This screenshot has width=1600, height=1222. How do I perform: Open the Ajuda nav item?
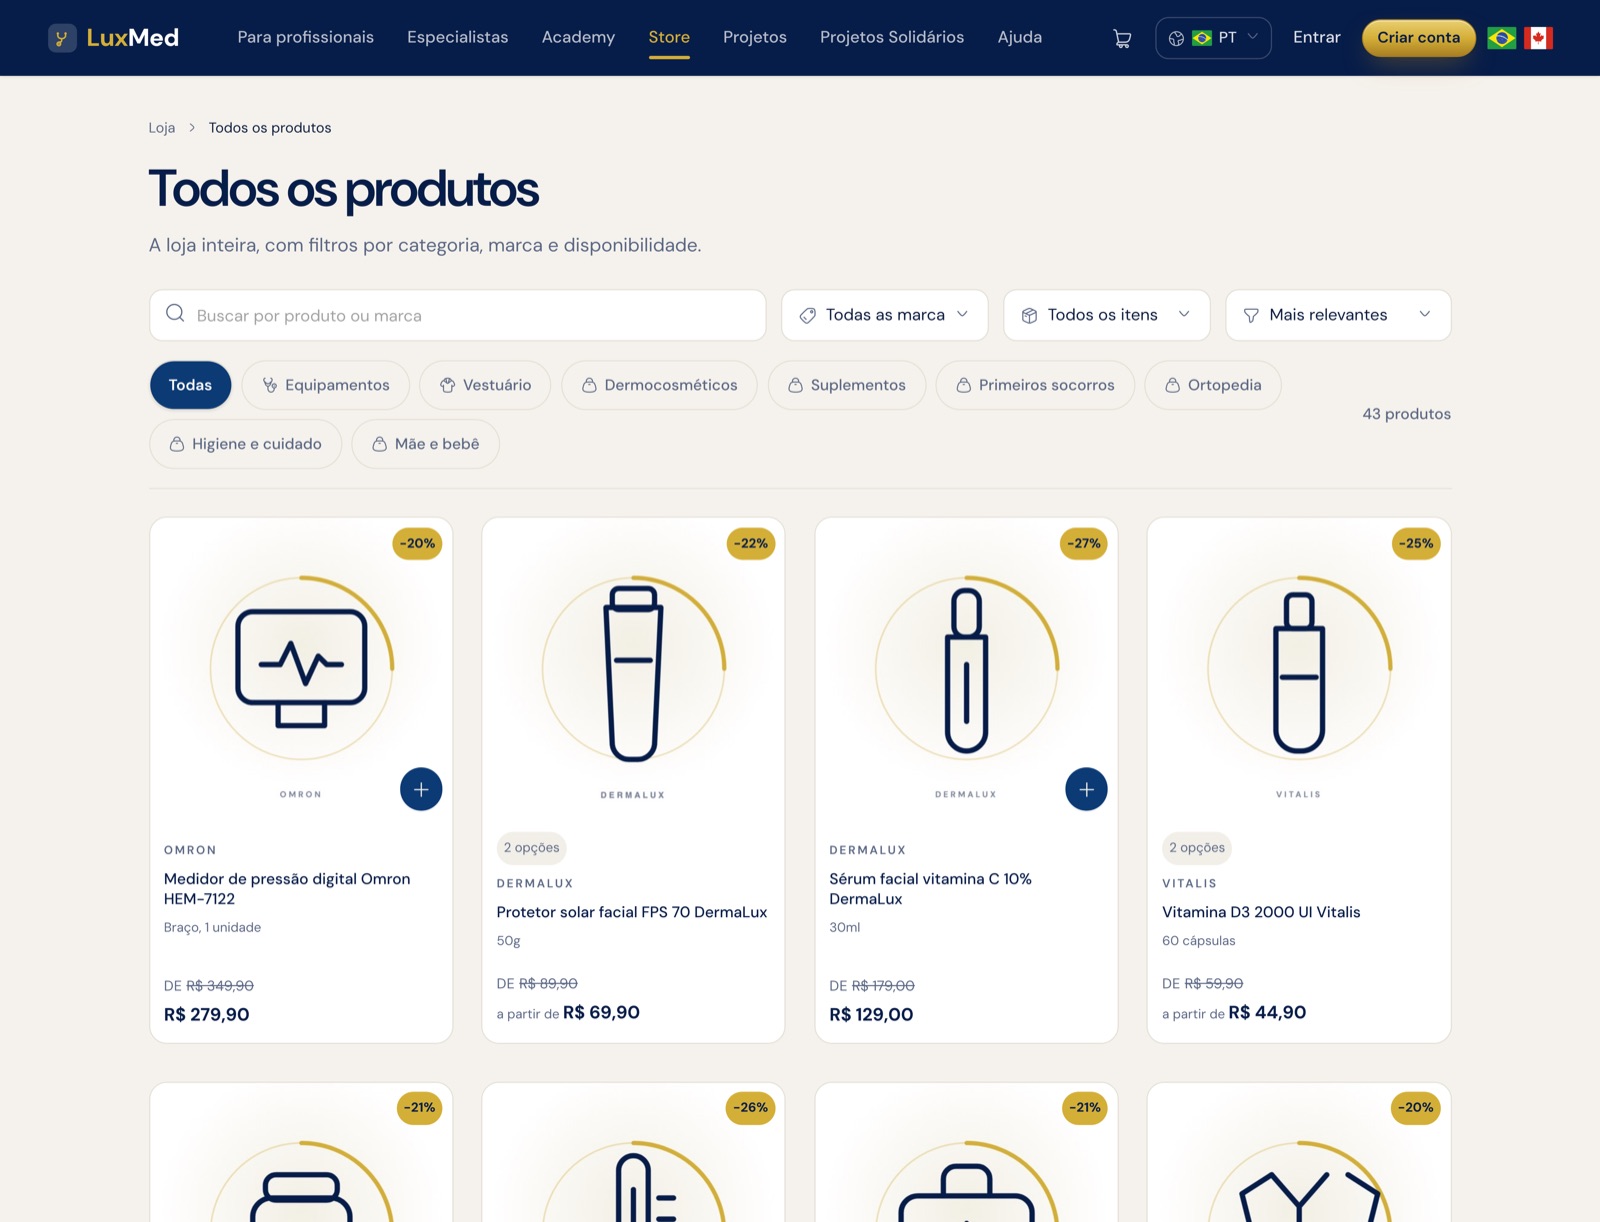tap(1020, 37)
